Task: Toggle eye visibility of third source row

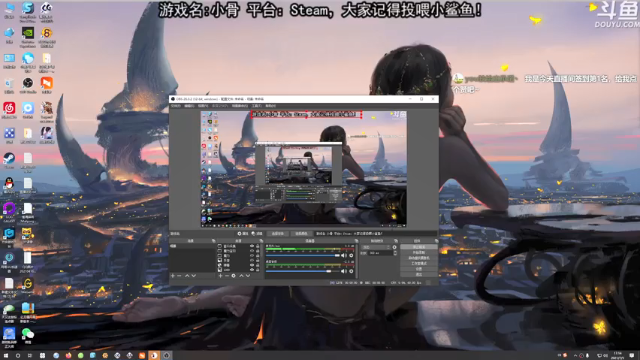Action: pyautogui.click(x=252, y=256)
